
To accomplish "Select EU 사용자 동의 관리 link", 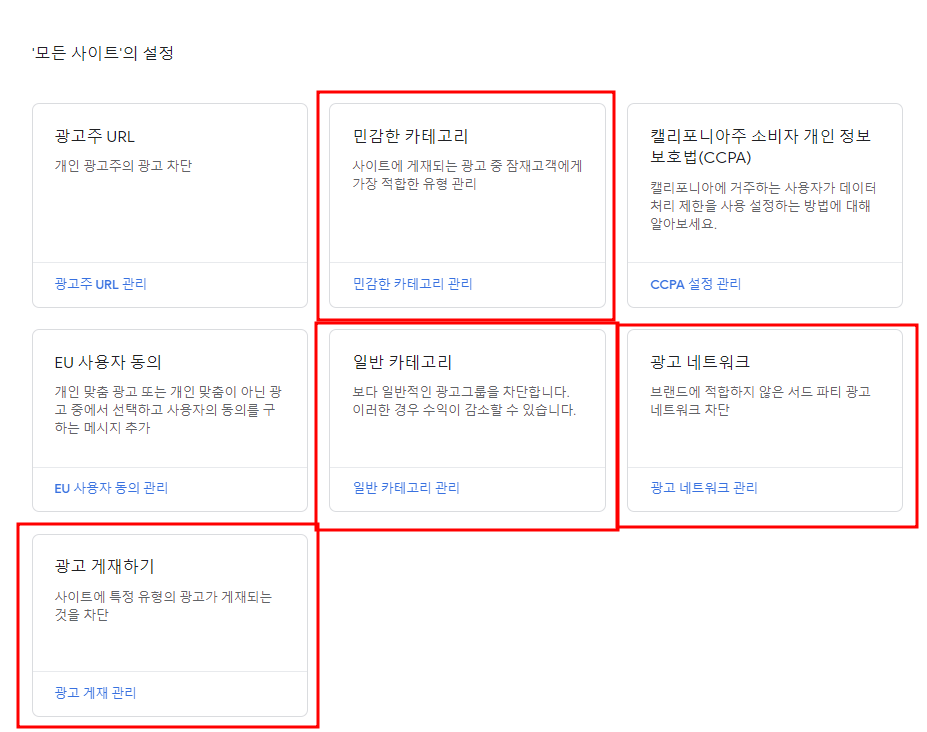I will [x=111, y=488].
